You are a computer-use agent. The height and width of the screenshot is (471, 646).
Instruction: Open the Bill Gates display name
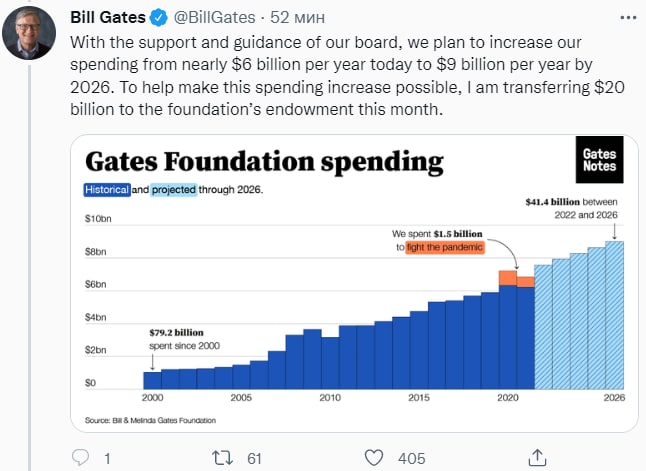[108, 17]
